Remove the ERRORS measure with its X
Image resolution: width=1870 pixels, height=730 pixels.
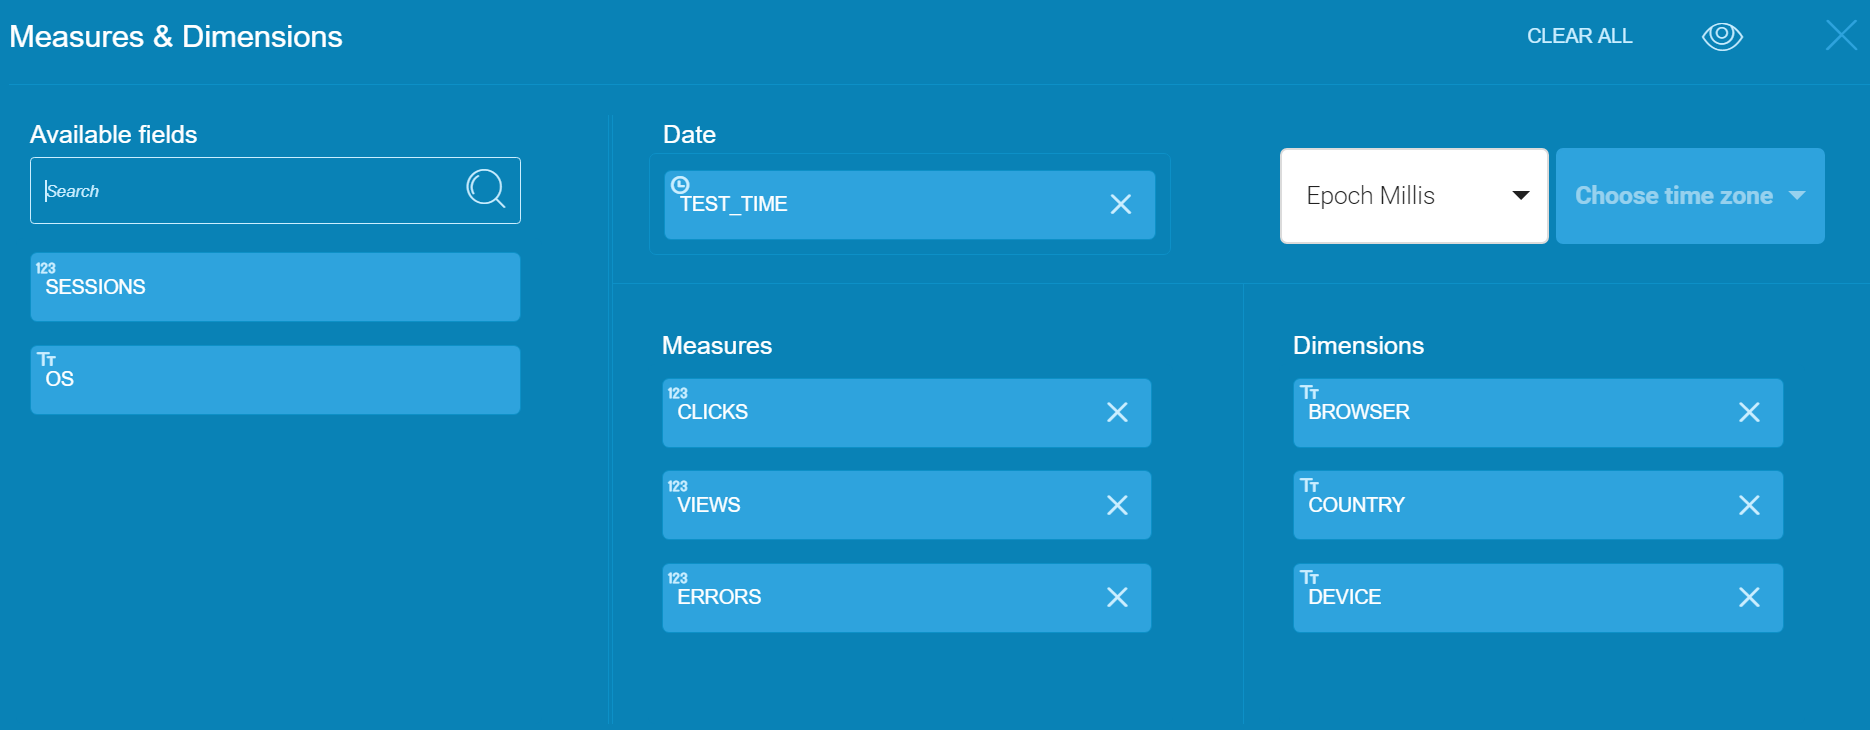(1118, 597)
